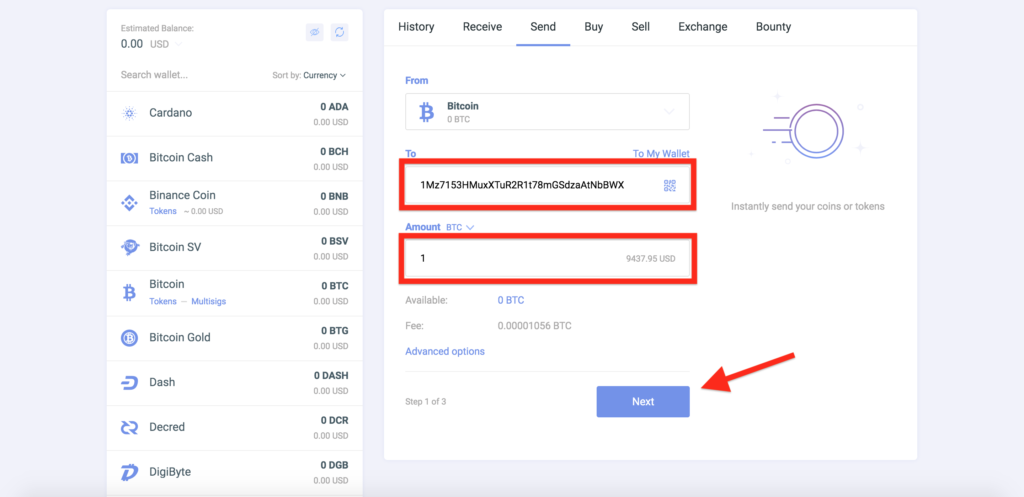Viewport: 1024px width, 497px height.
Task: Click the 0.00001056 BTC fee value
Action: click(x=535, y=326)
